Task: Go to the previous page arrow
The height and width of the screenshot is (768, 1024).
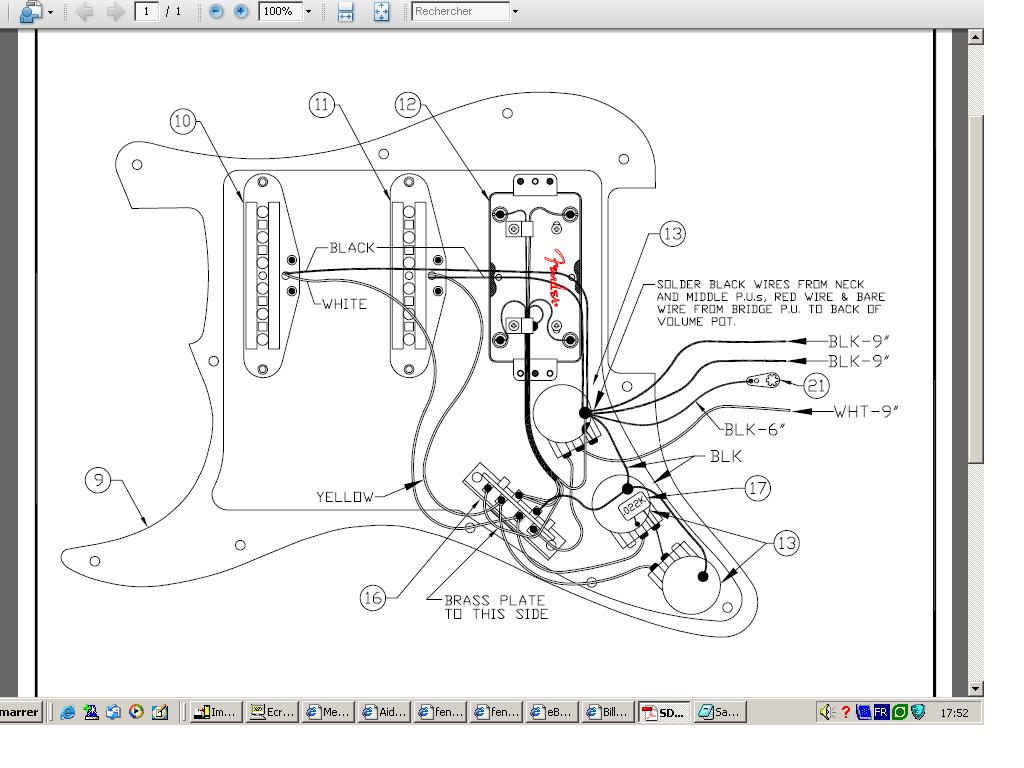Action: point(84,11)
